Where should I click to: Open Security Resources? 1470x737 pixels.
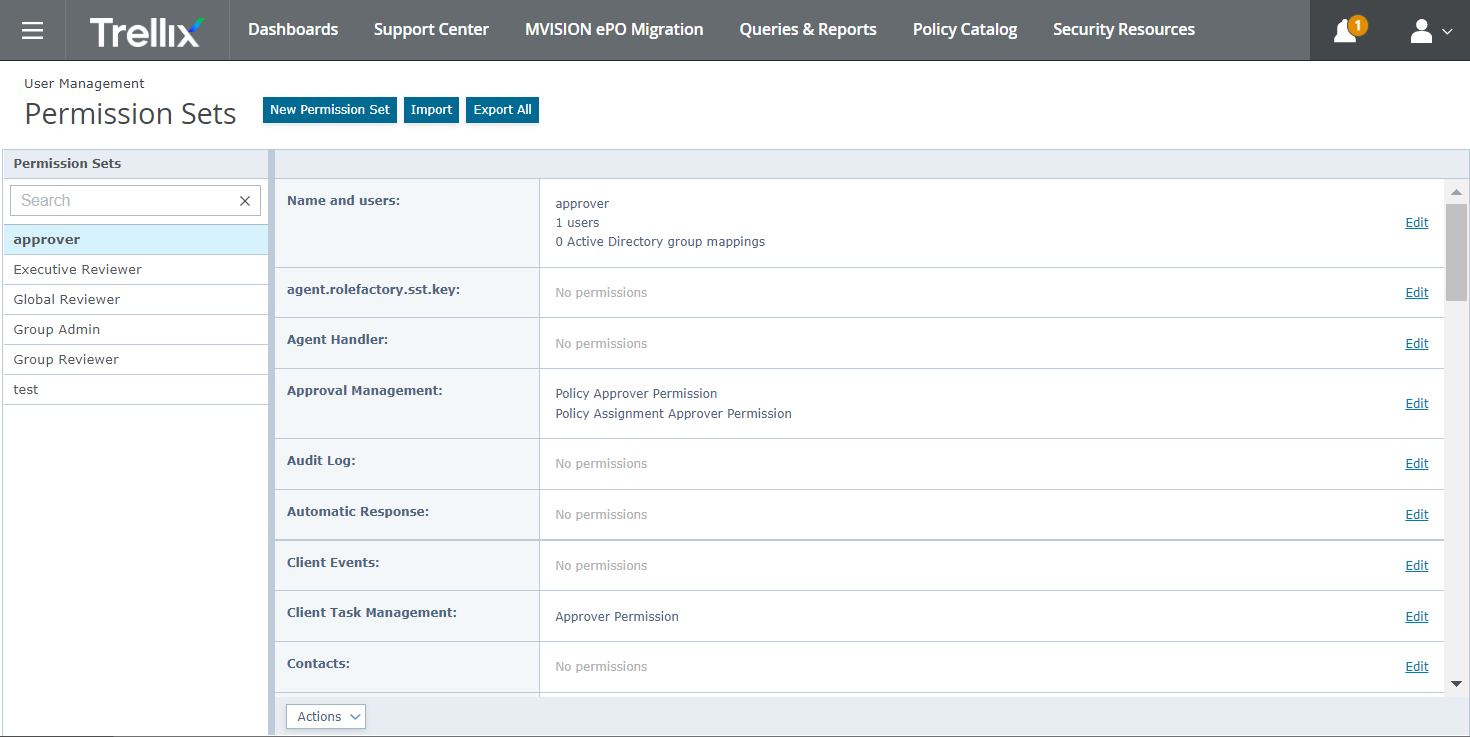coord(1124,30)
